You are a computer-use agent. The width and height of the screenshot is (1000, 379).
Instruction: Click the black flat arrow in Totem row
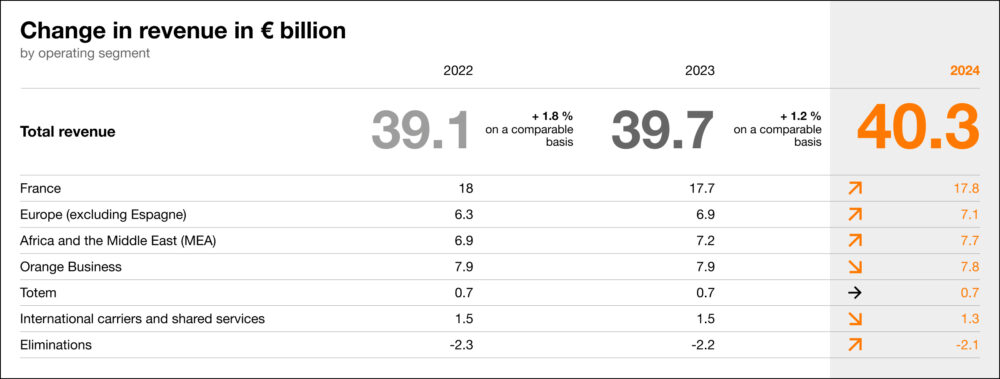pyautogui.click(x=855, y=293)
